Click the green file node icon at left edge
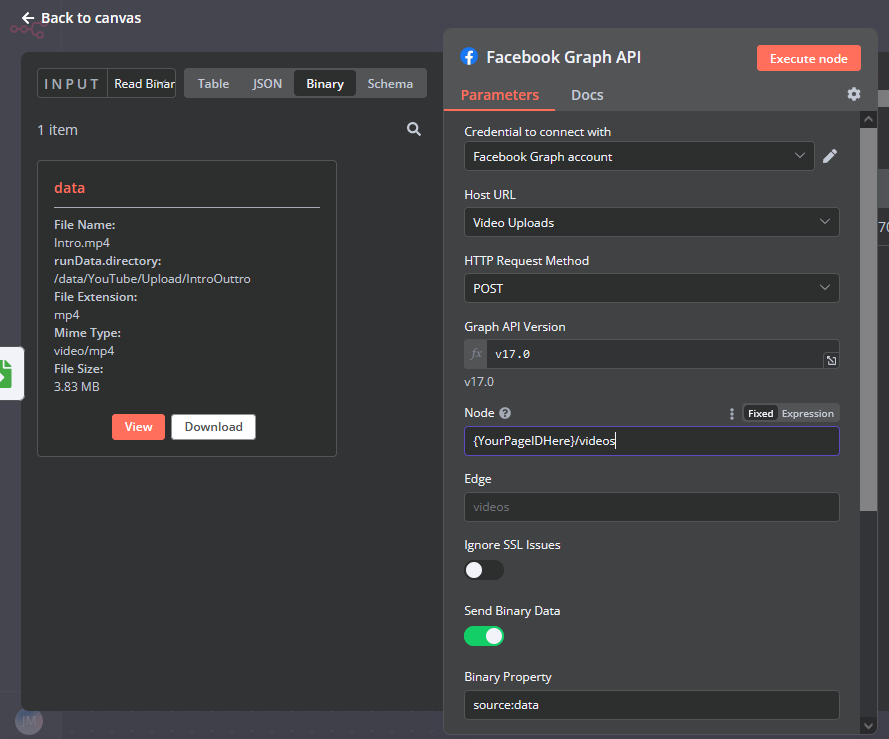Viewport: 889px width, 739px height. (6, 374)
